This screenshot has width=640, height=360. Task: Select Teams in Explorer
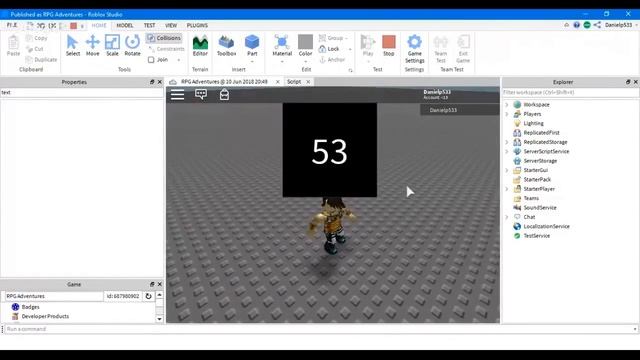531,198
